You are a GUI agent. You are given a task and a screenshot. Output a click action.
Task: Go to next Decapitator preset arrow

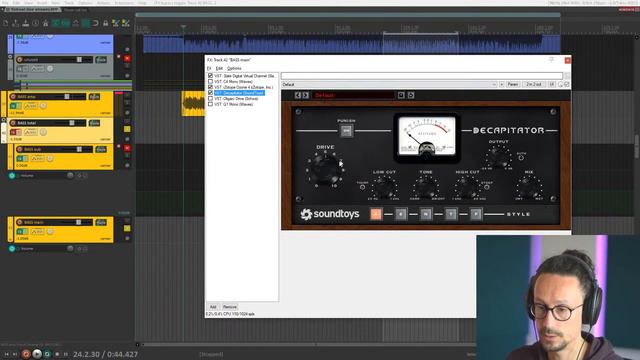[x=305, y=95]
